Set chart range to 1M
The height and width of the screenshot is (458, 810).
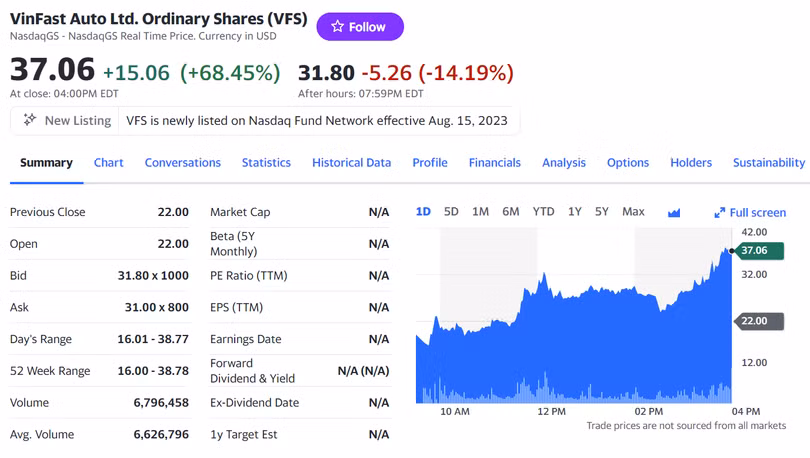click(480, 211)
